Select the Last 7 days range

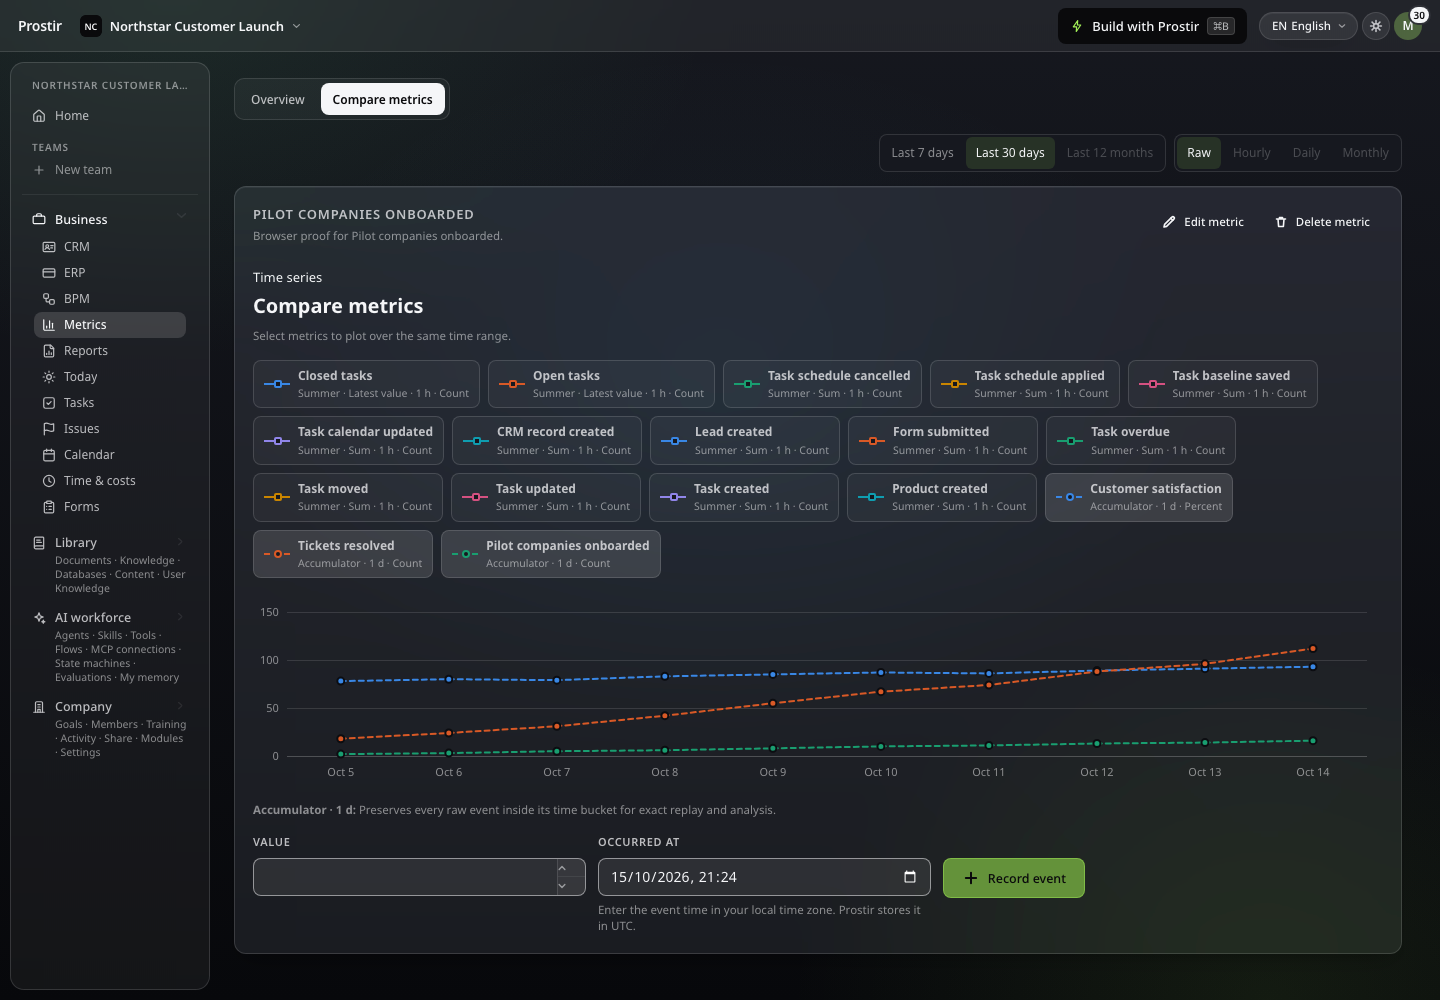pyautogui.click(x=923, y=153)
